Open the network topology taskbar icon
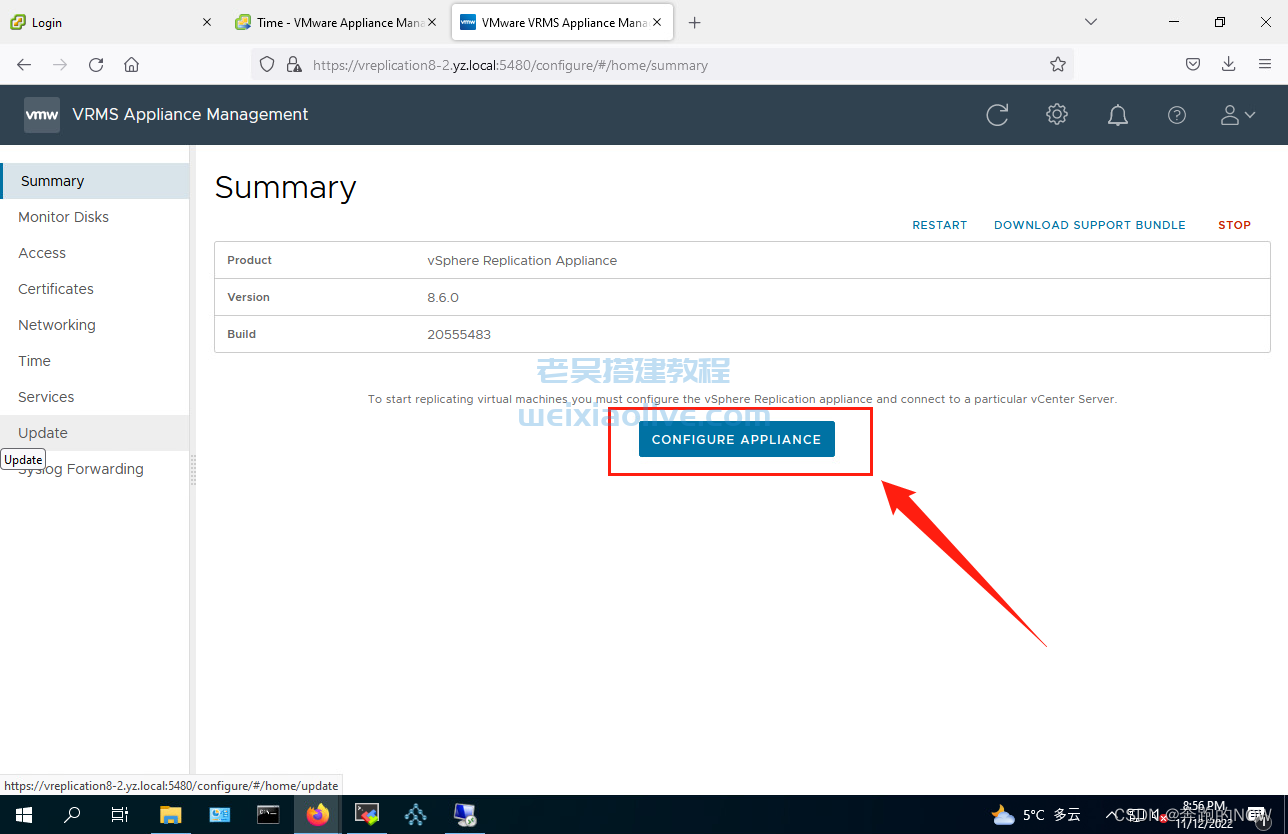This screenshot has height=834, width=1288. [416, 815]
